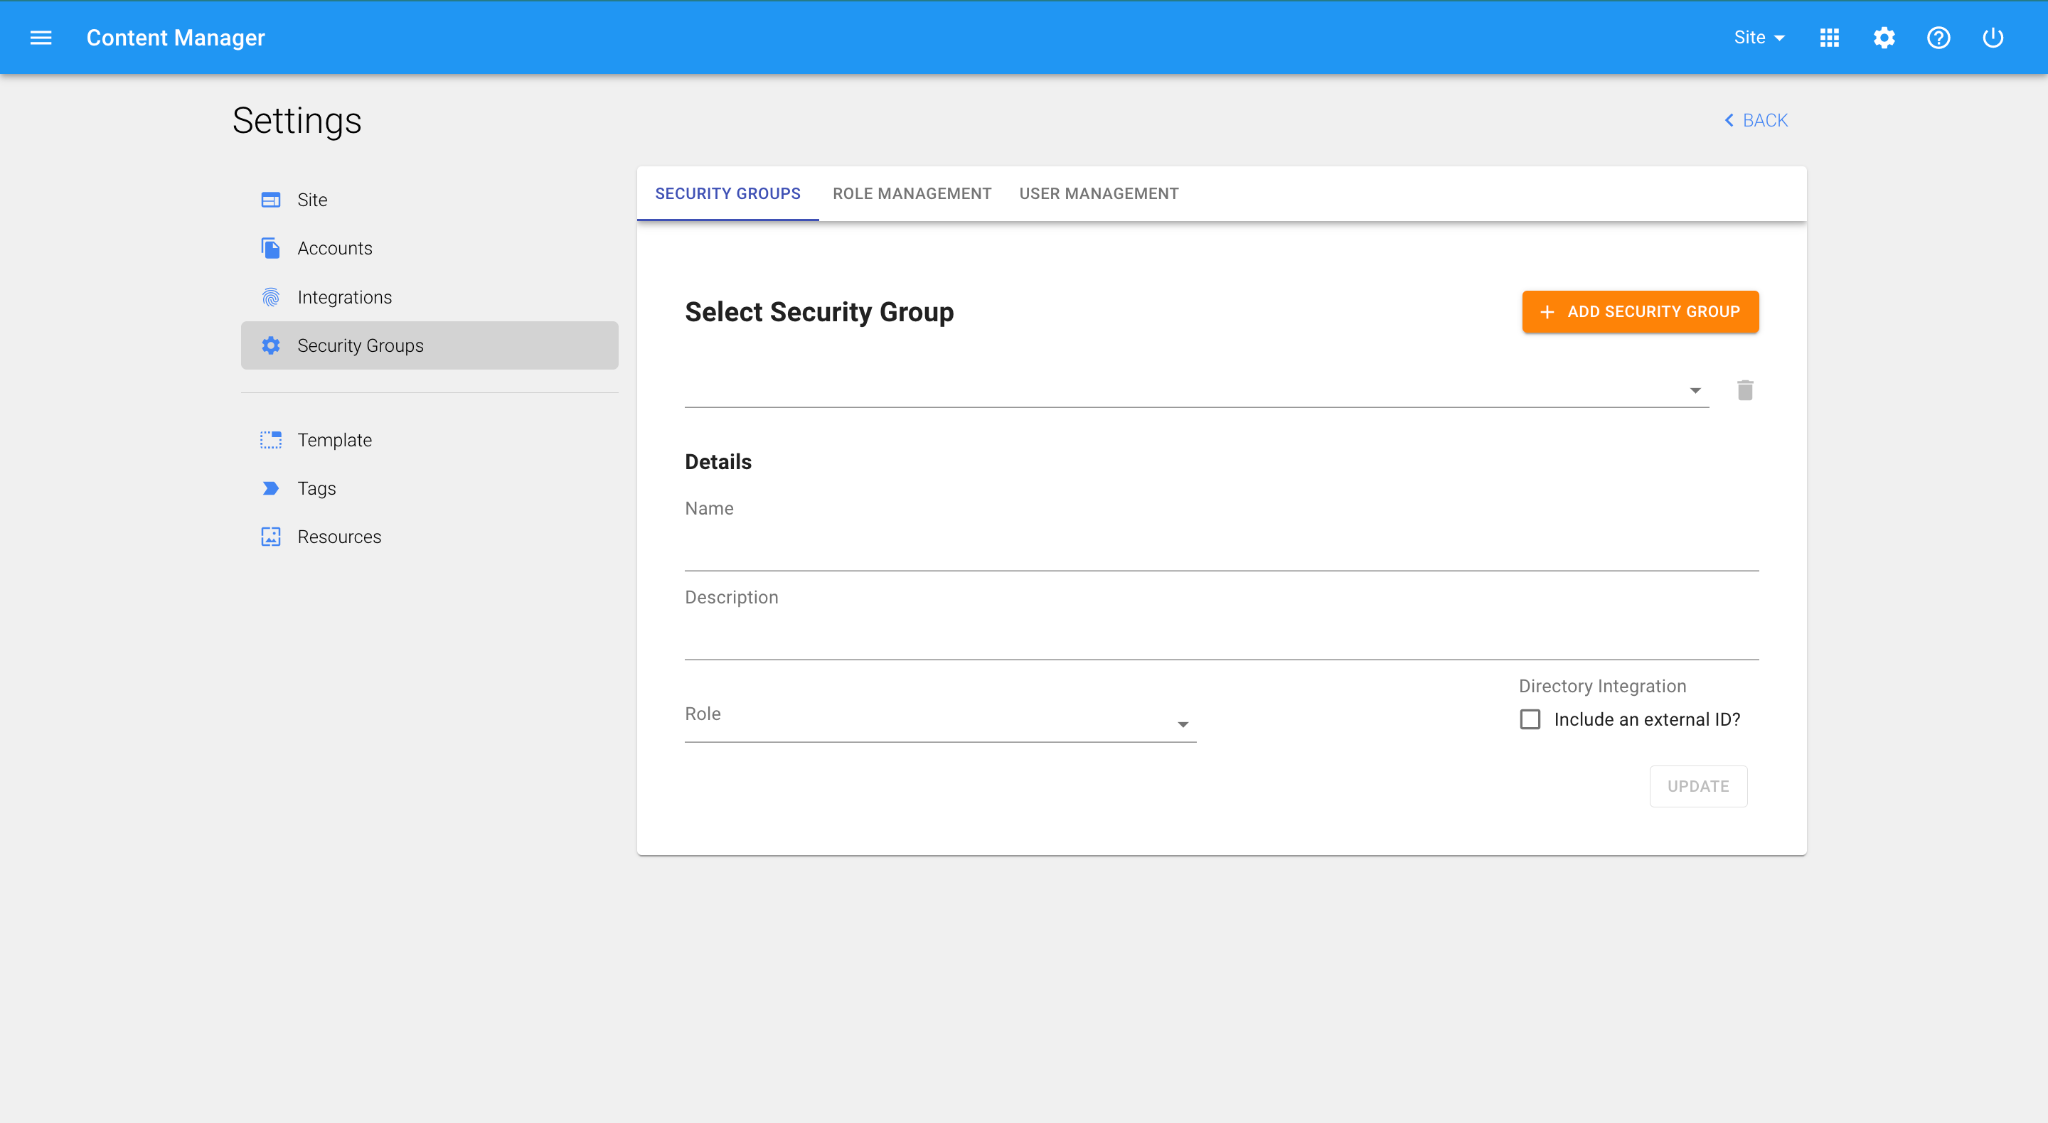Expand the Site dropdown in header
Viewport: 2048px width, 1123px height.
pos(1759,38)
